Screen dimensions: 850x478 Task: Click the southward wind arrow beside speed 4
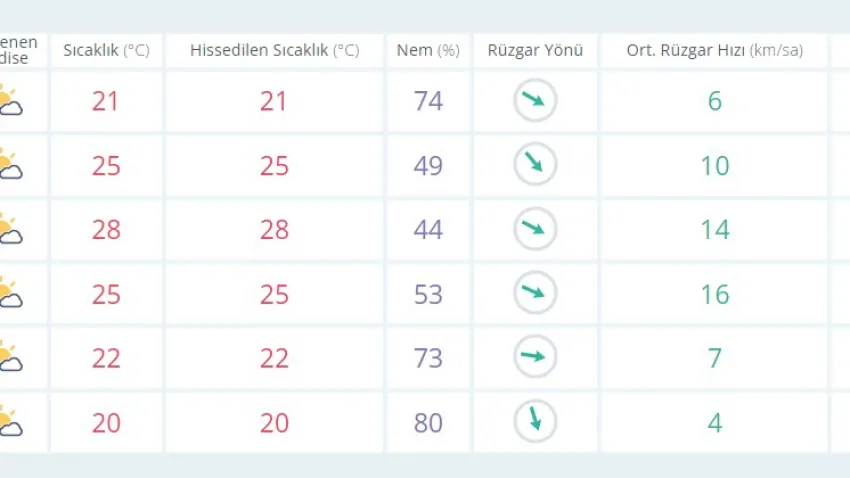(535, 421)
